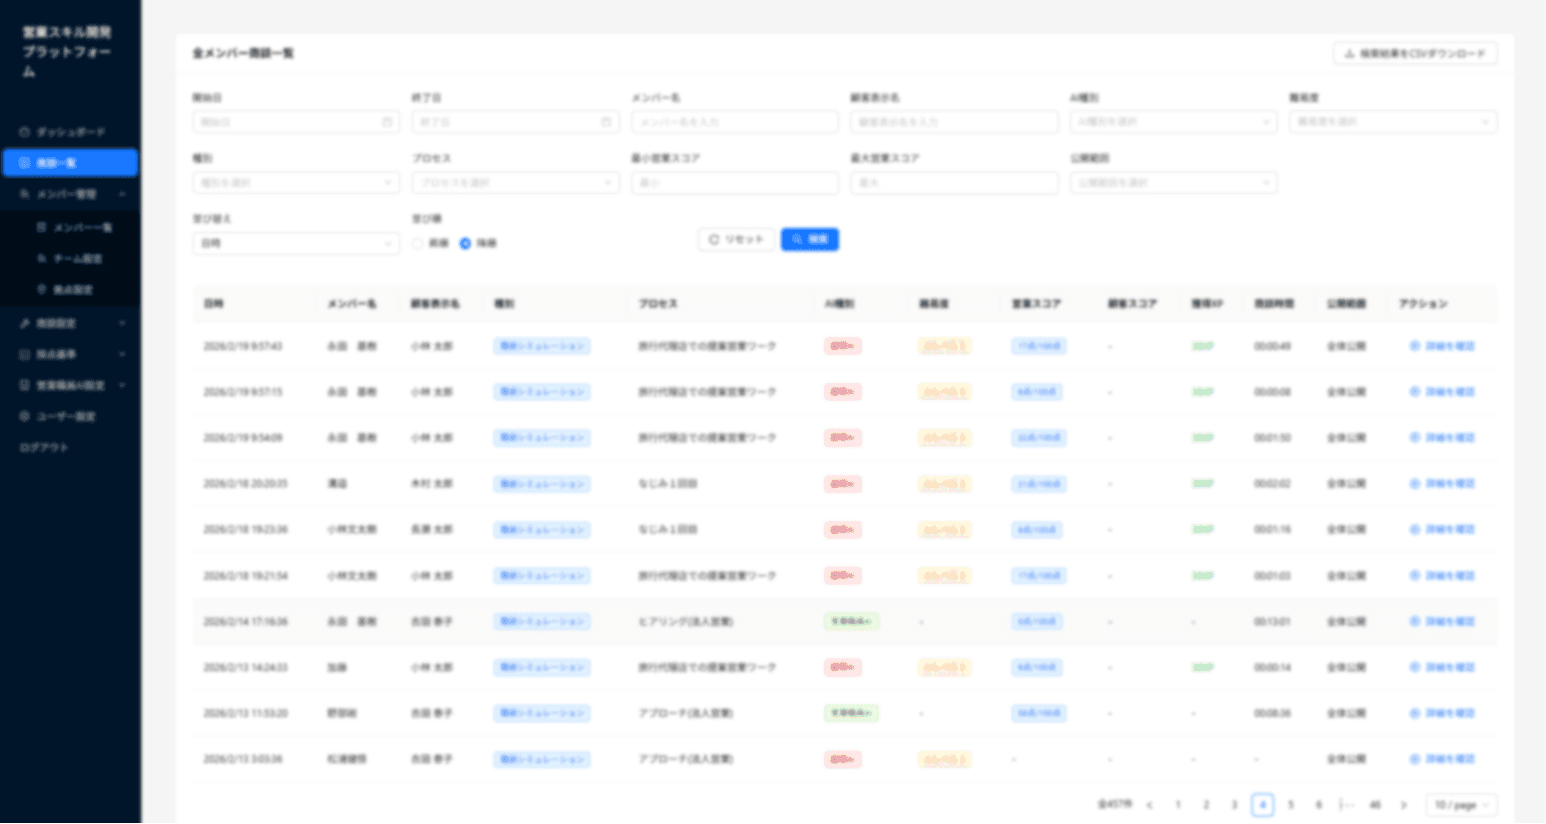
Task: Go to pagination page 6
Action: (1319, 805)
